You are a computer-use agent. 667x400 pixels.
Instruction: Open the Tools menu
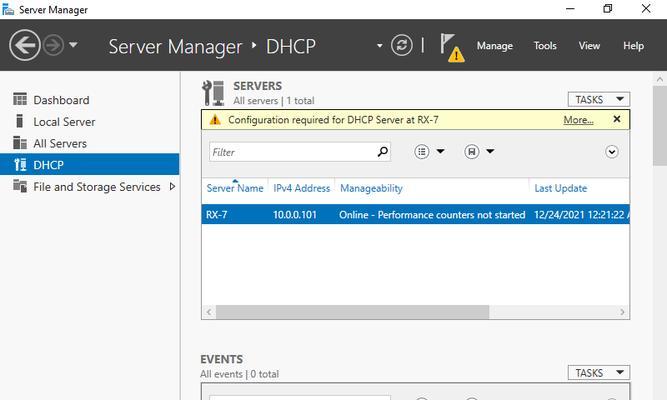pyautogui.click(x=545, y=46)
